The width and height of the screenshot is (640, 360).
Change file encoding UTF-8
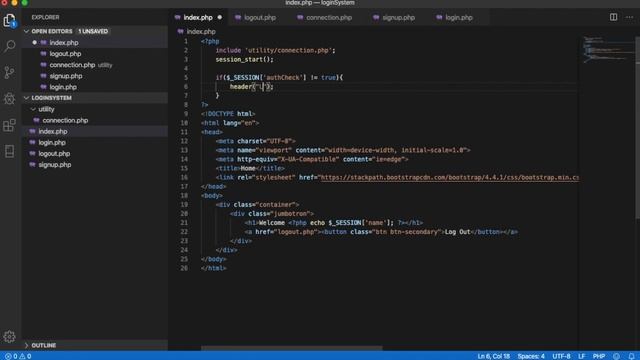561,356
